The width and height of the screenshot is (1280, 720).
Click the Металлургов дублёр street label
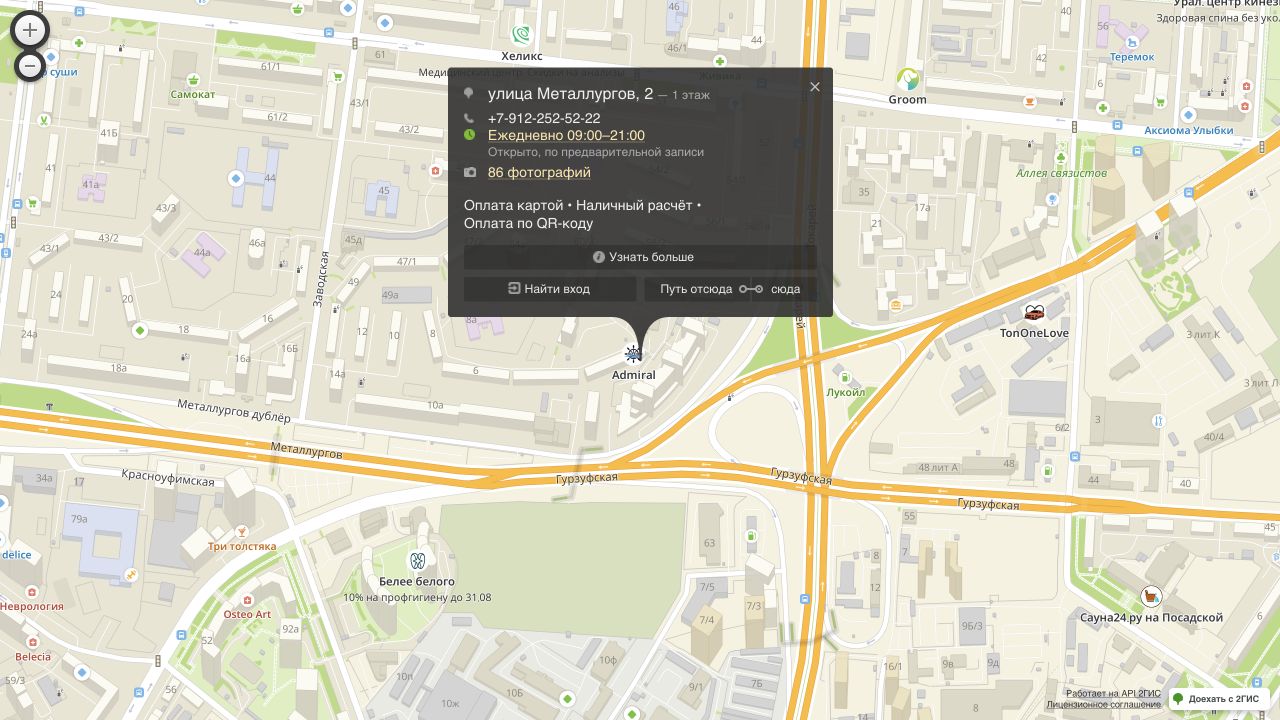[233, 410]
